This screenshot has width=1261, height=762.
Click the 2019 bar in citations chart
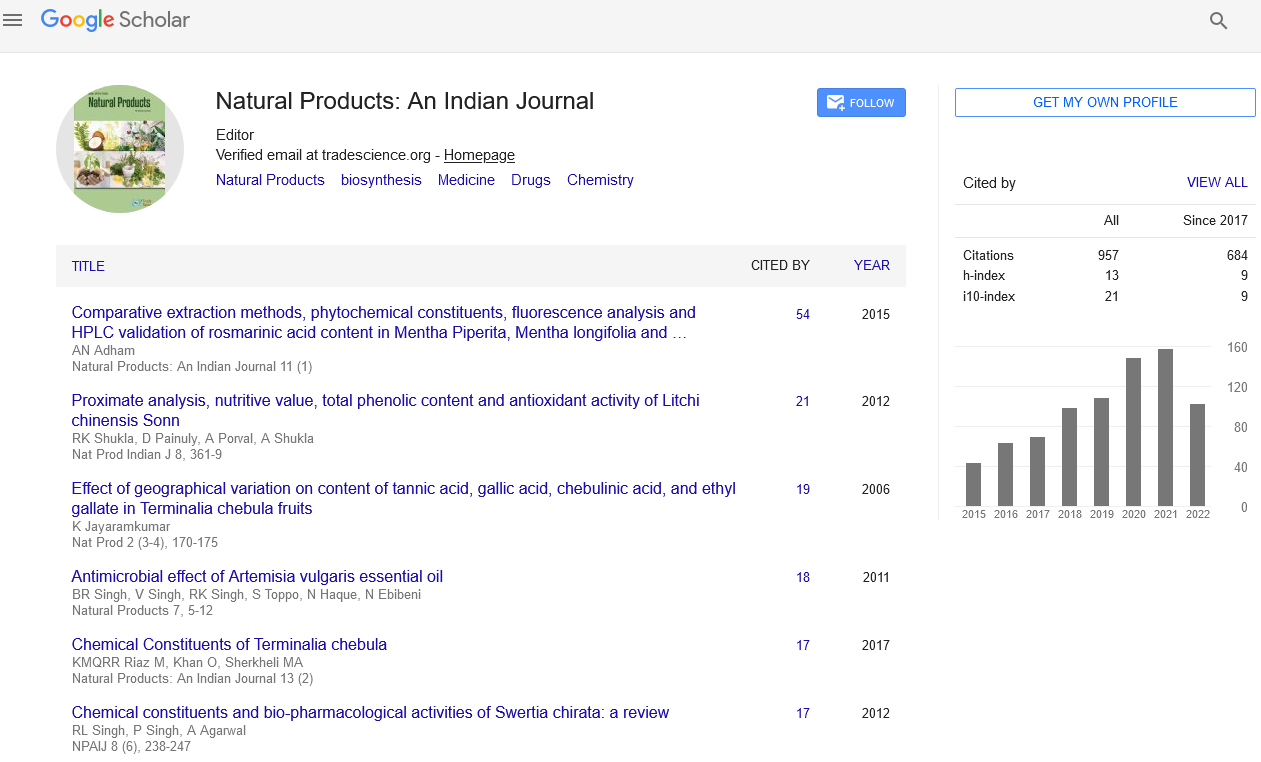tap(1101, 452)
